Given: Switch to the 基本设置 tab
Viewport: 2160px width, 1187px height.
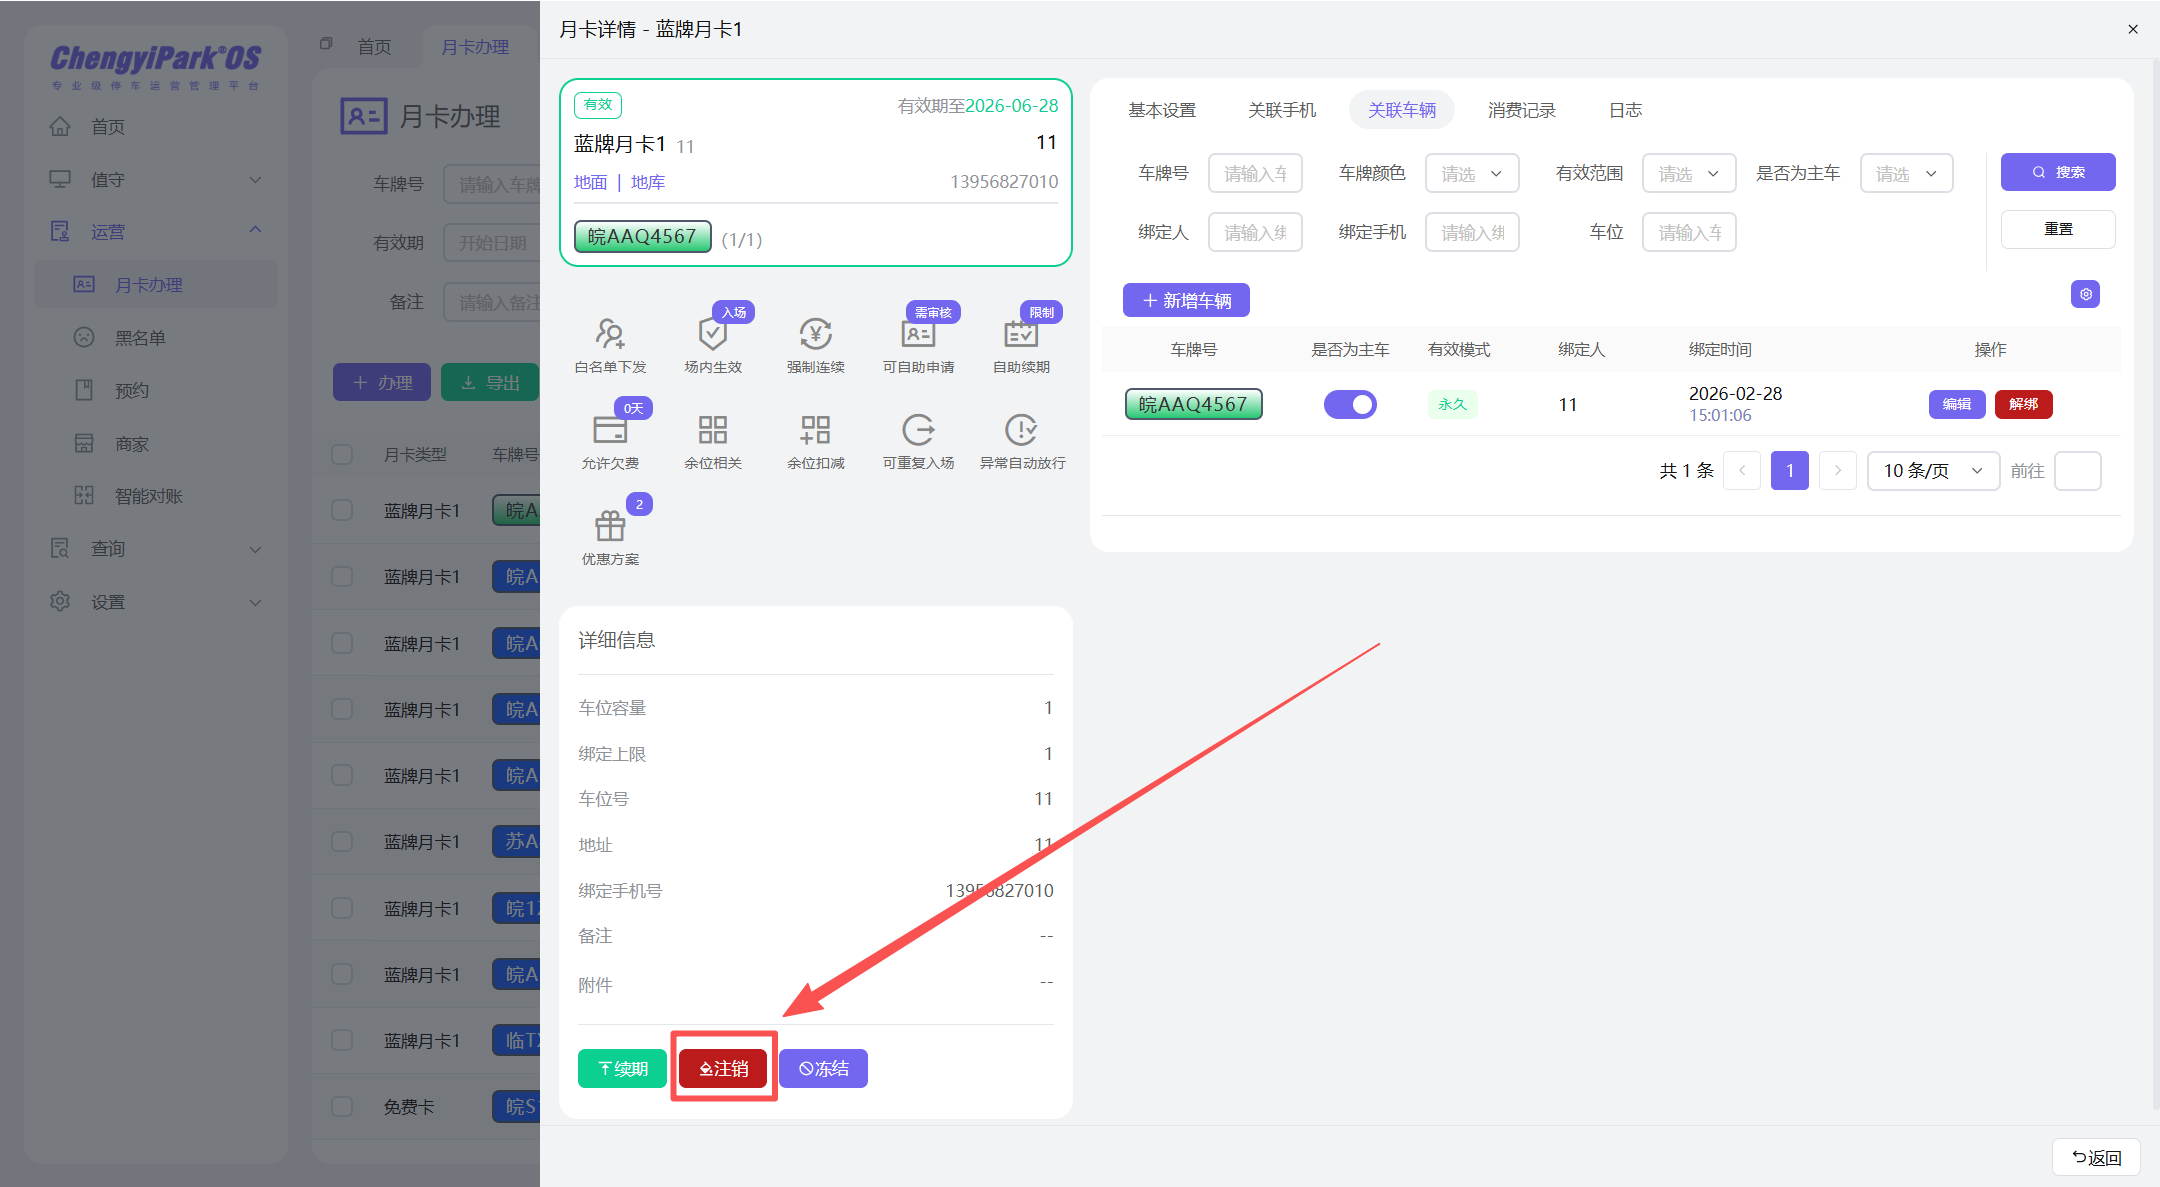Looking at the screenshot, I should point(1162,110).
